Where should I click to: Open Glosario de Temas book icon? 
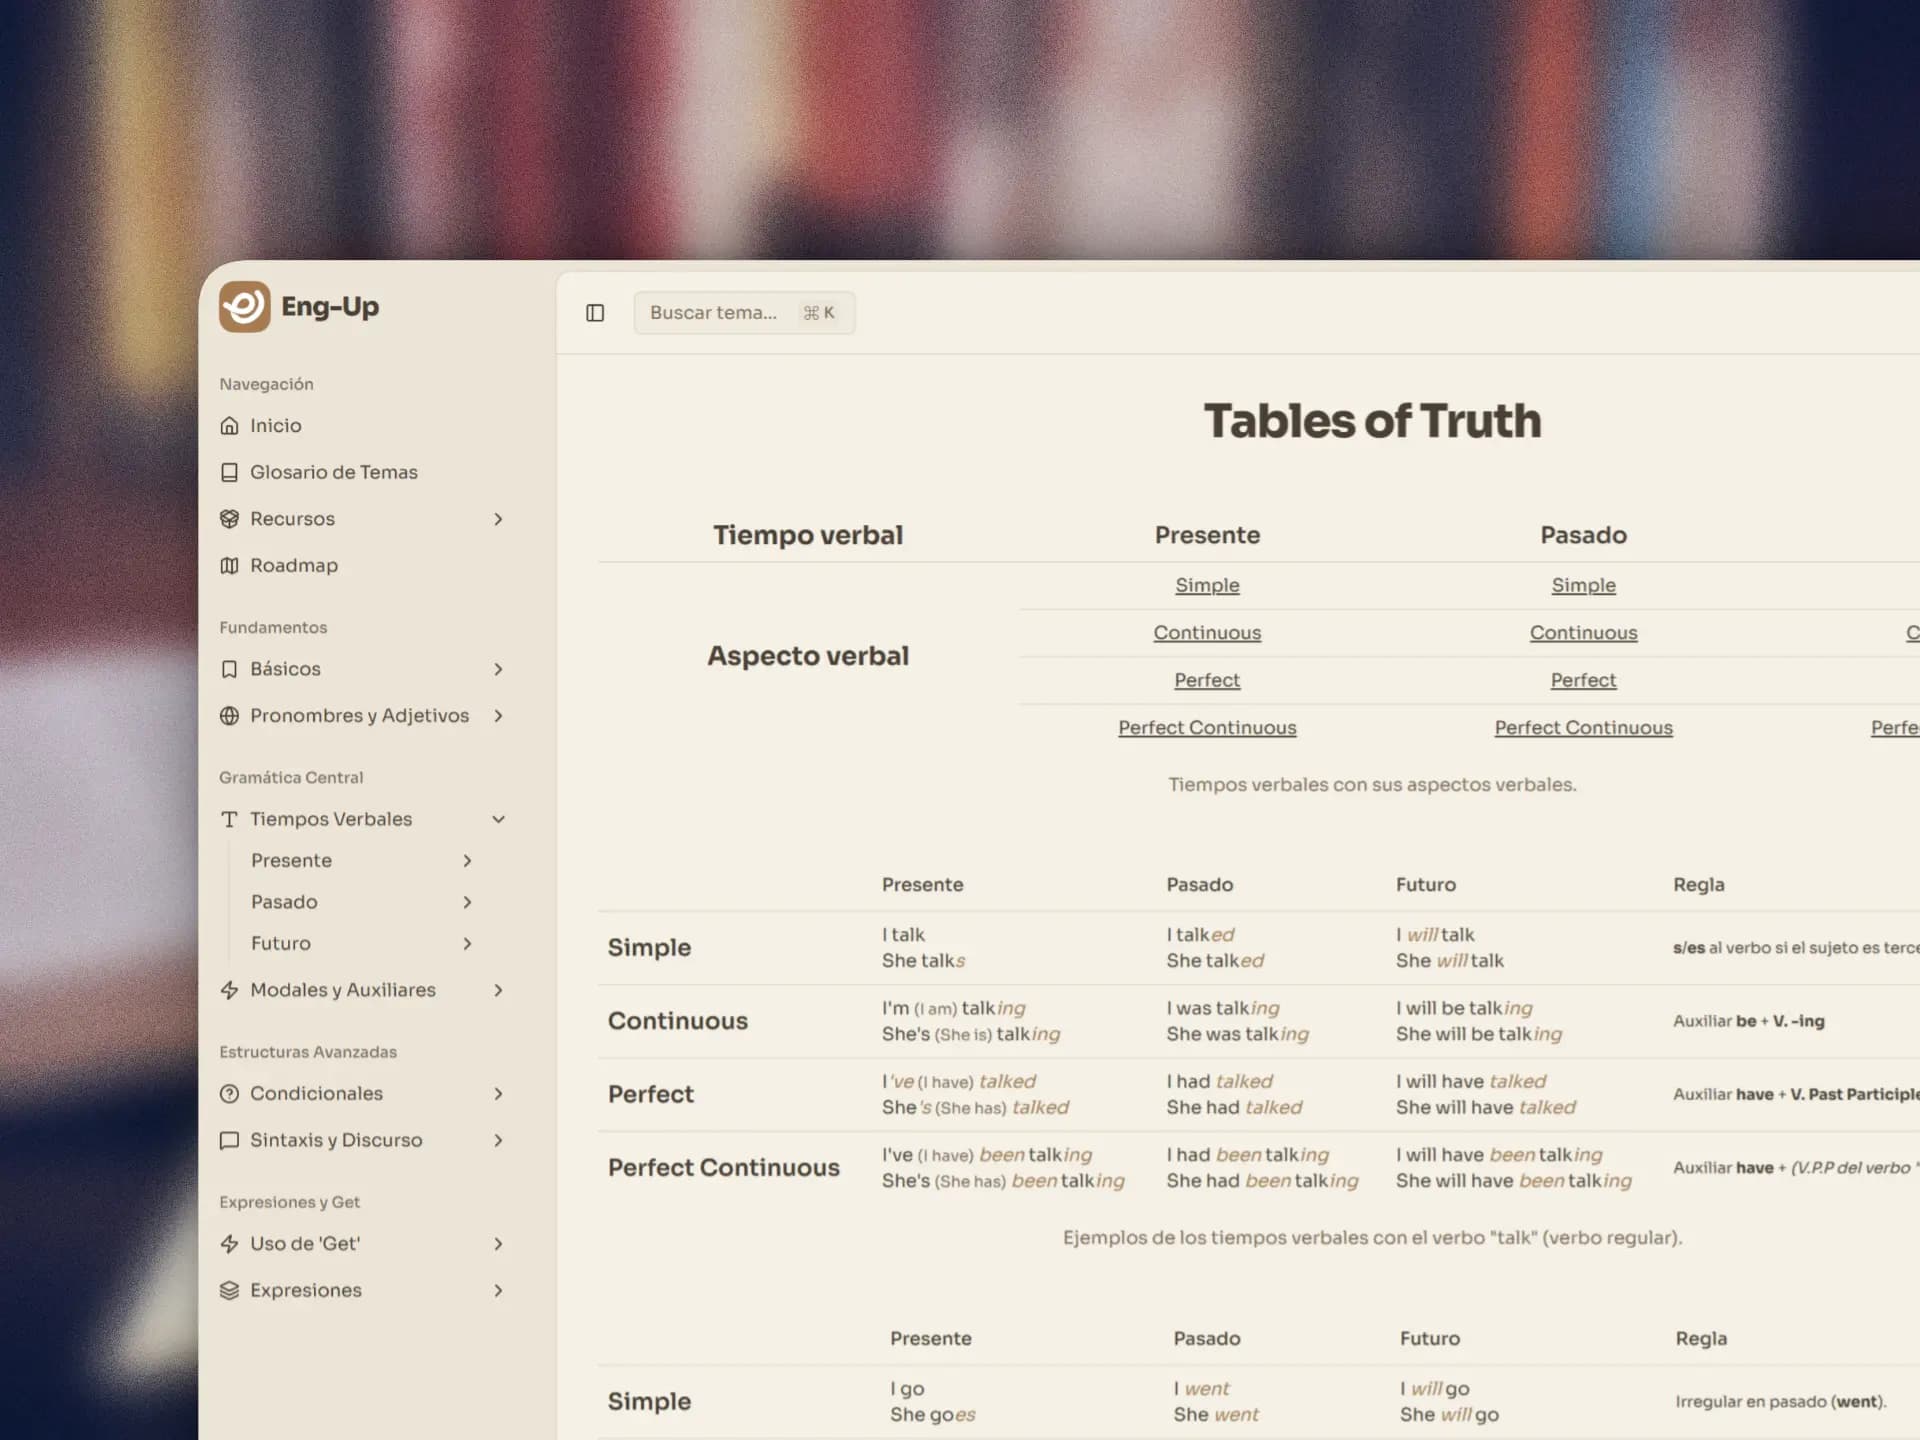pos(229,472)
